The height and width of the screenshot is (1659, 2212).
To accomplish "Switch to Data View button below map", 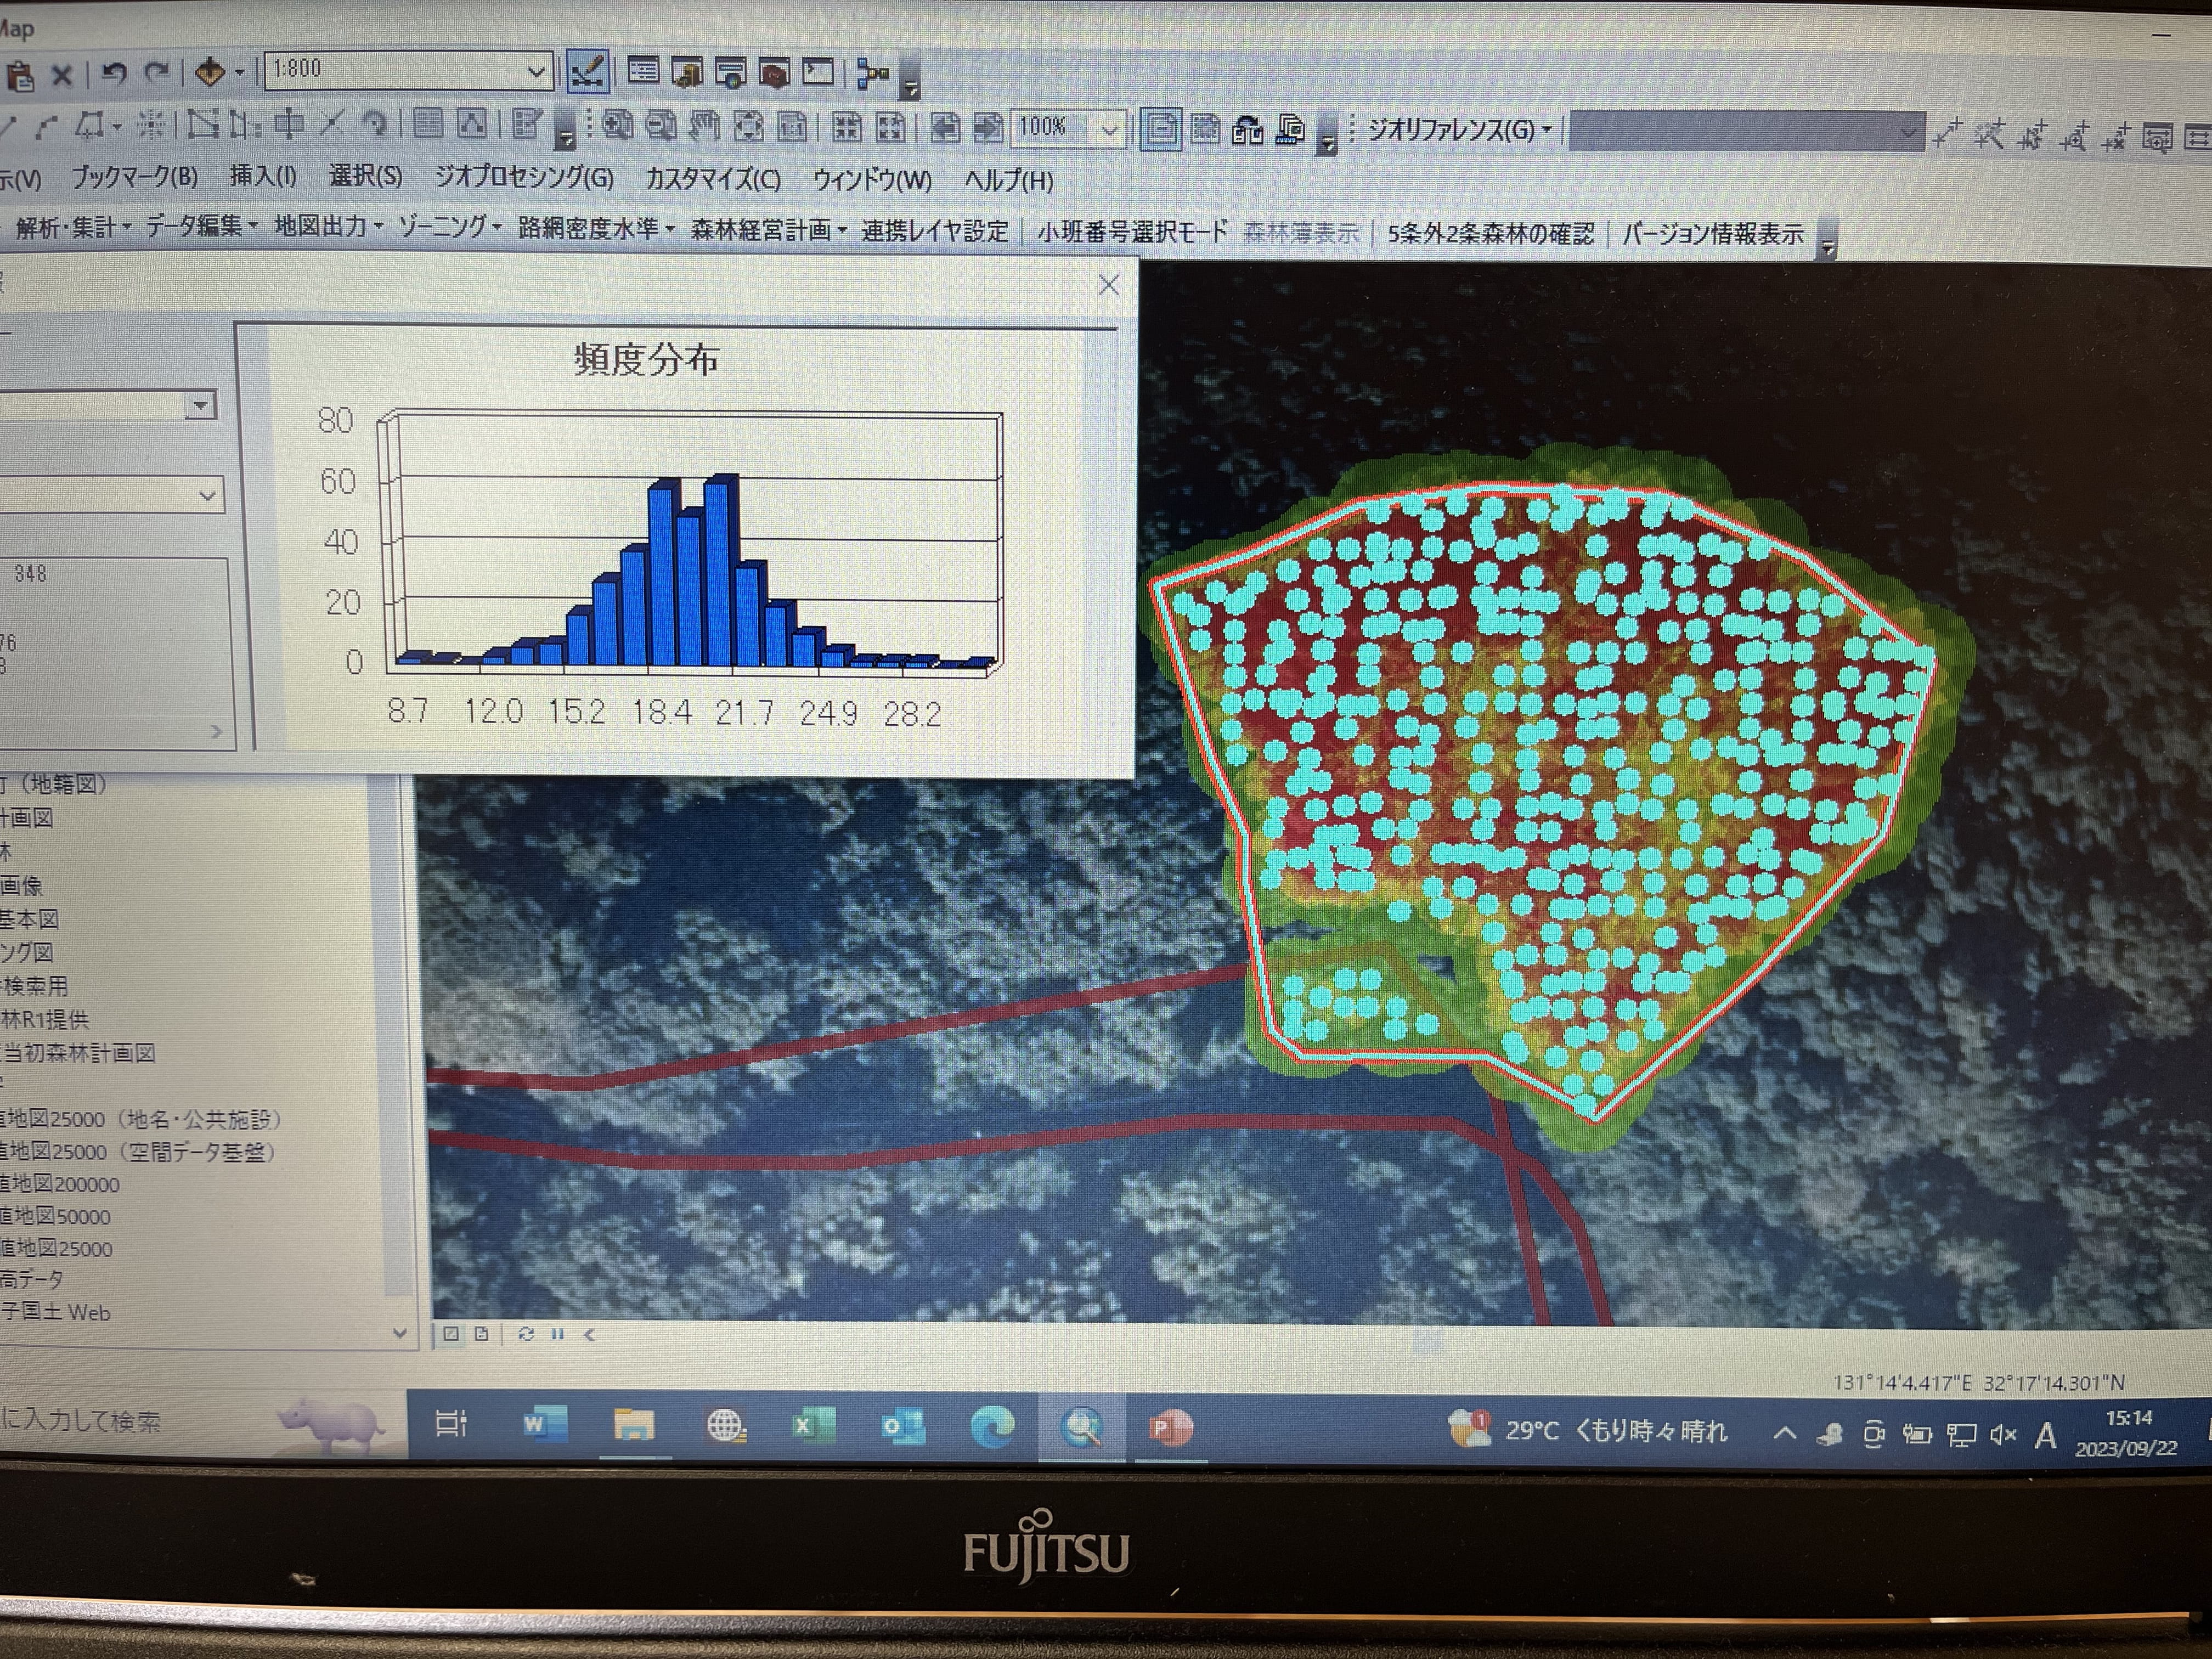I will [x=451, y=1334].
